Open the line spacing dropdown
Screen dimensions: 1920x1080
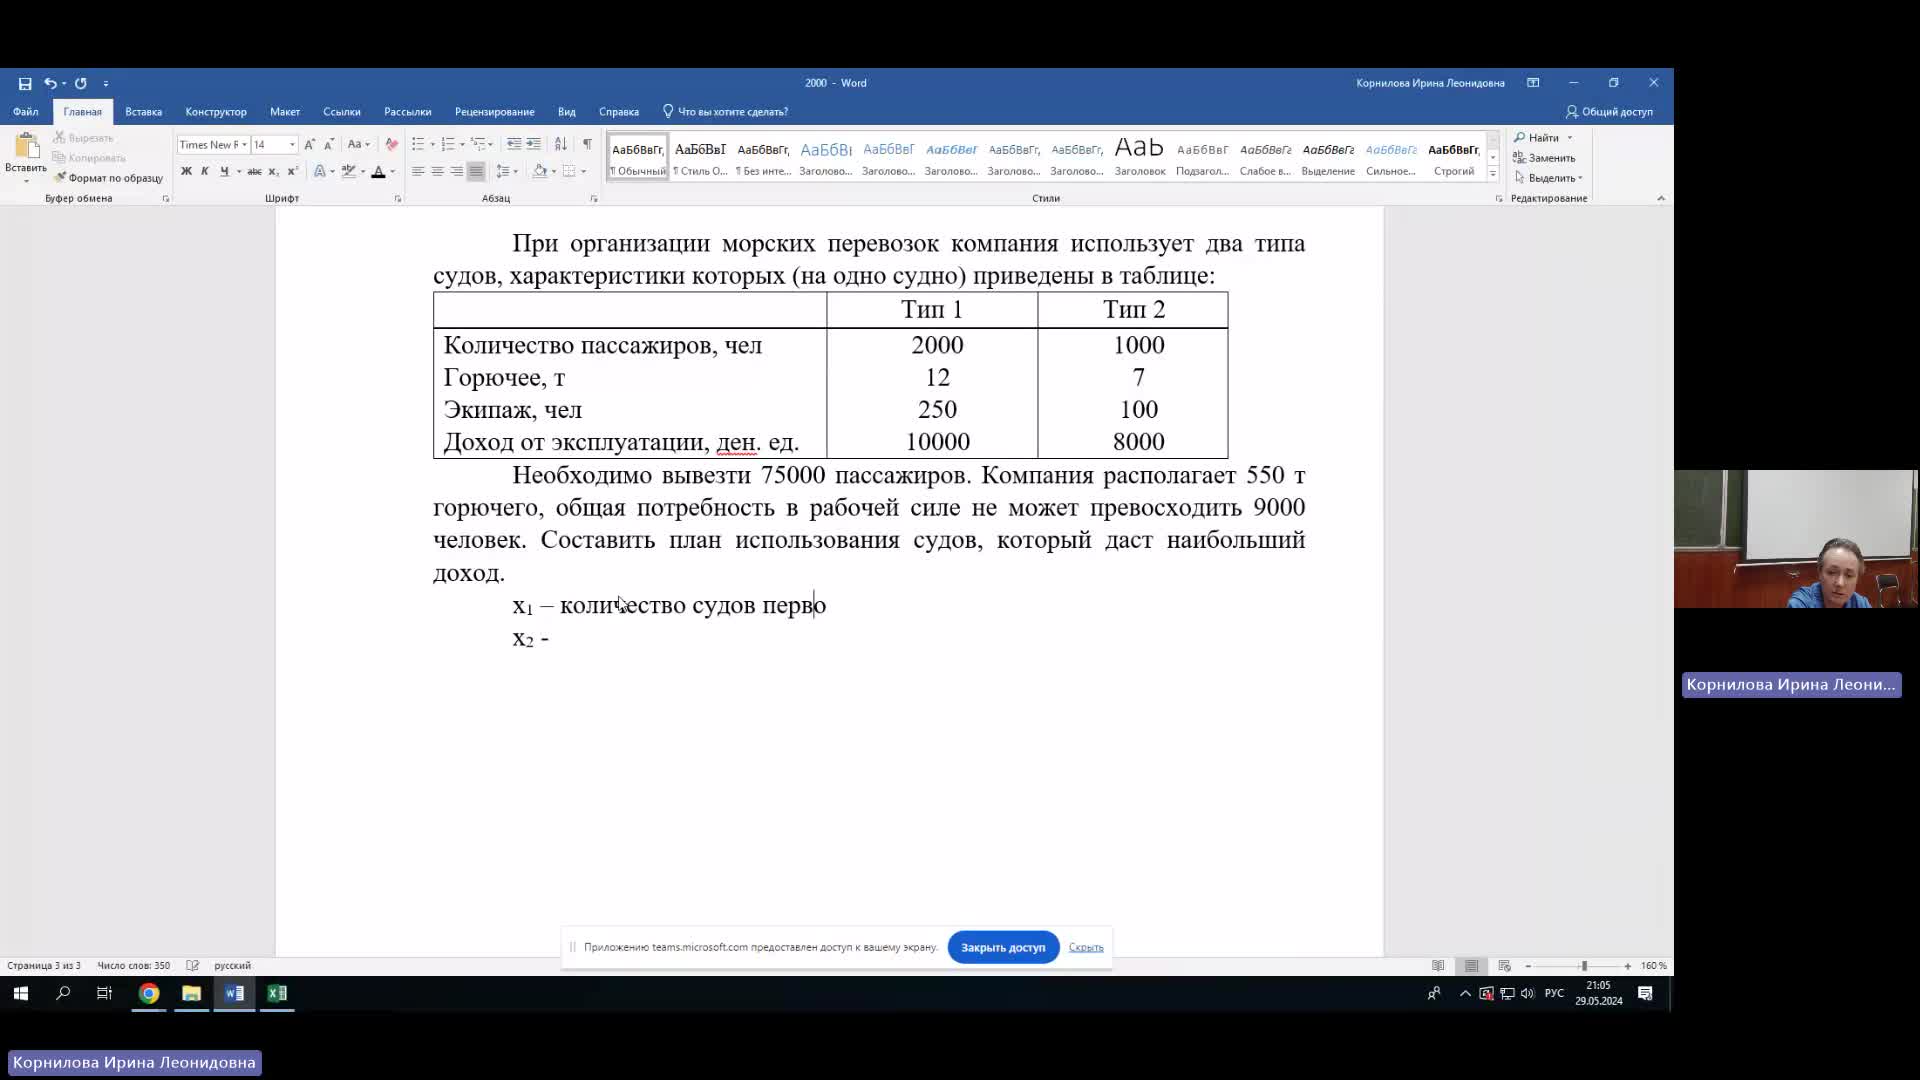[x=507, y=171]
